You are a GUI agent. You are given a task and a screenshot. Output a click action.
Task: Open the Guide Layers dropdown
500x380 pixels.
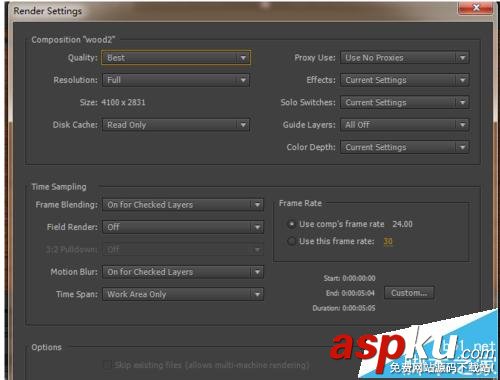405,125
